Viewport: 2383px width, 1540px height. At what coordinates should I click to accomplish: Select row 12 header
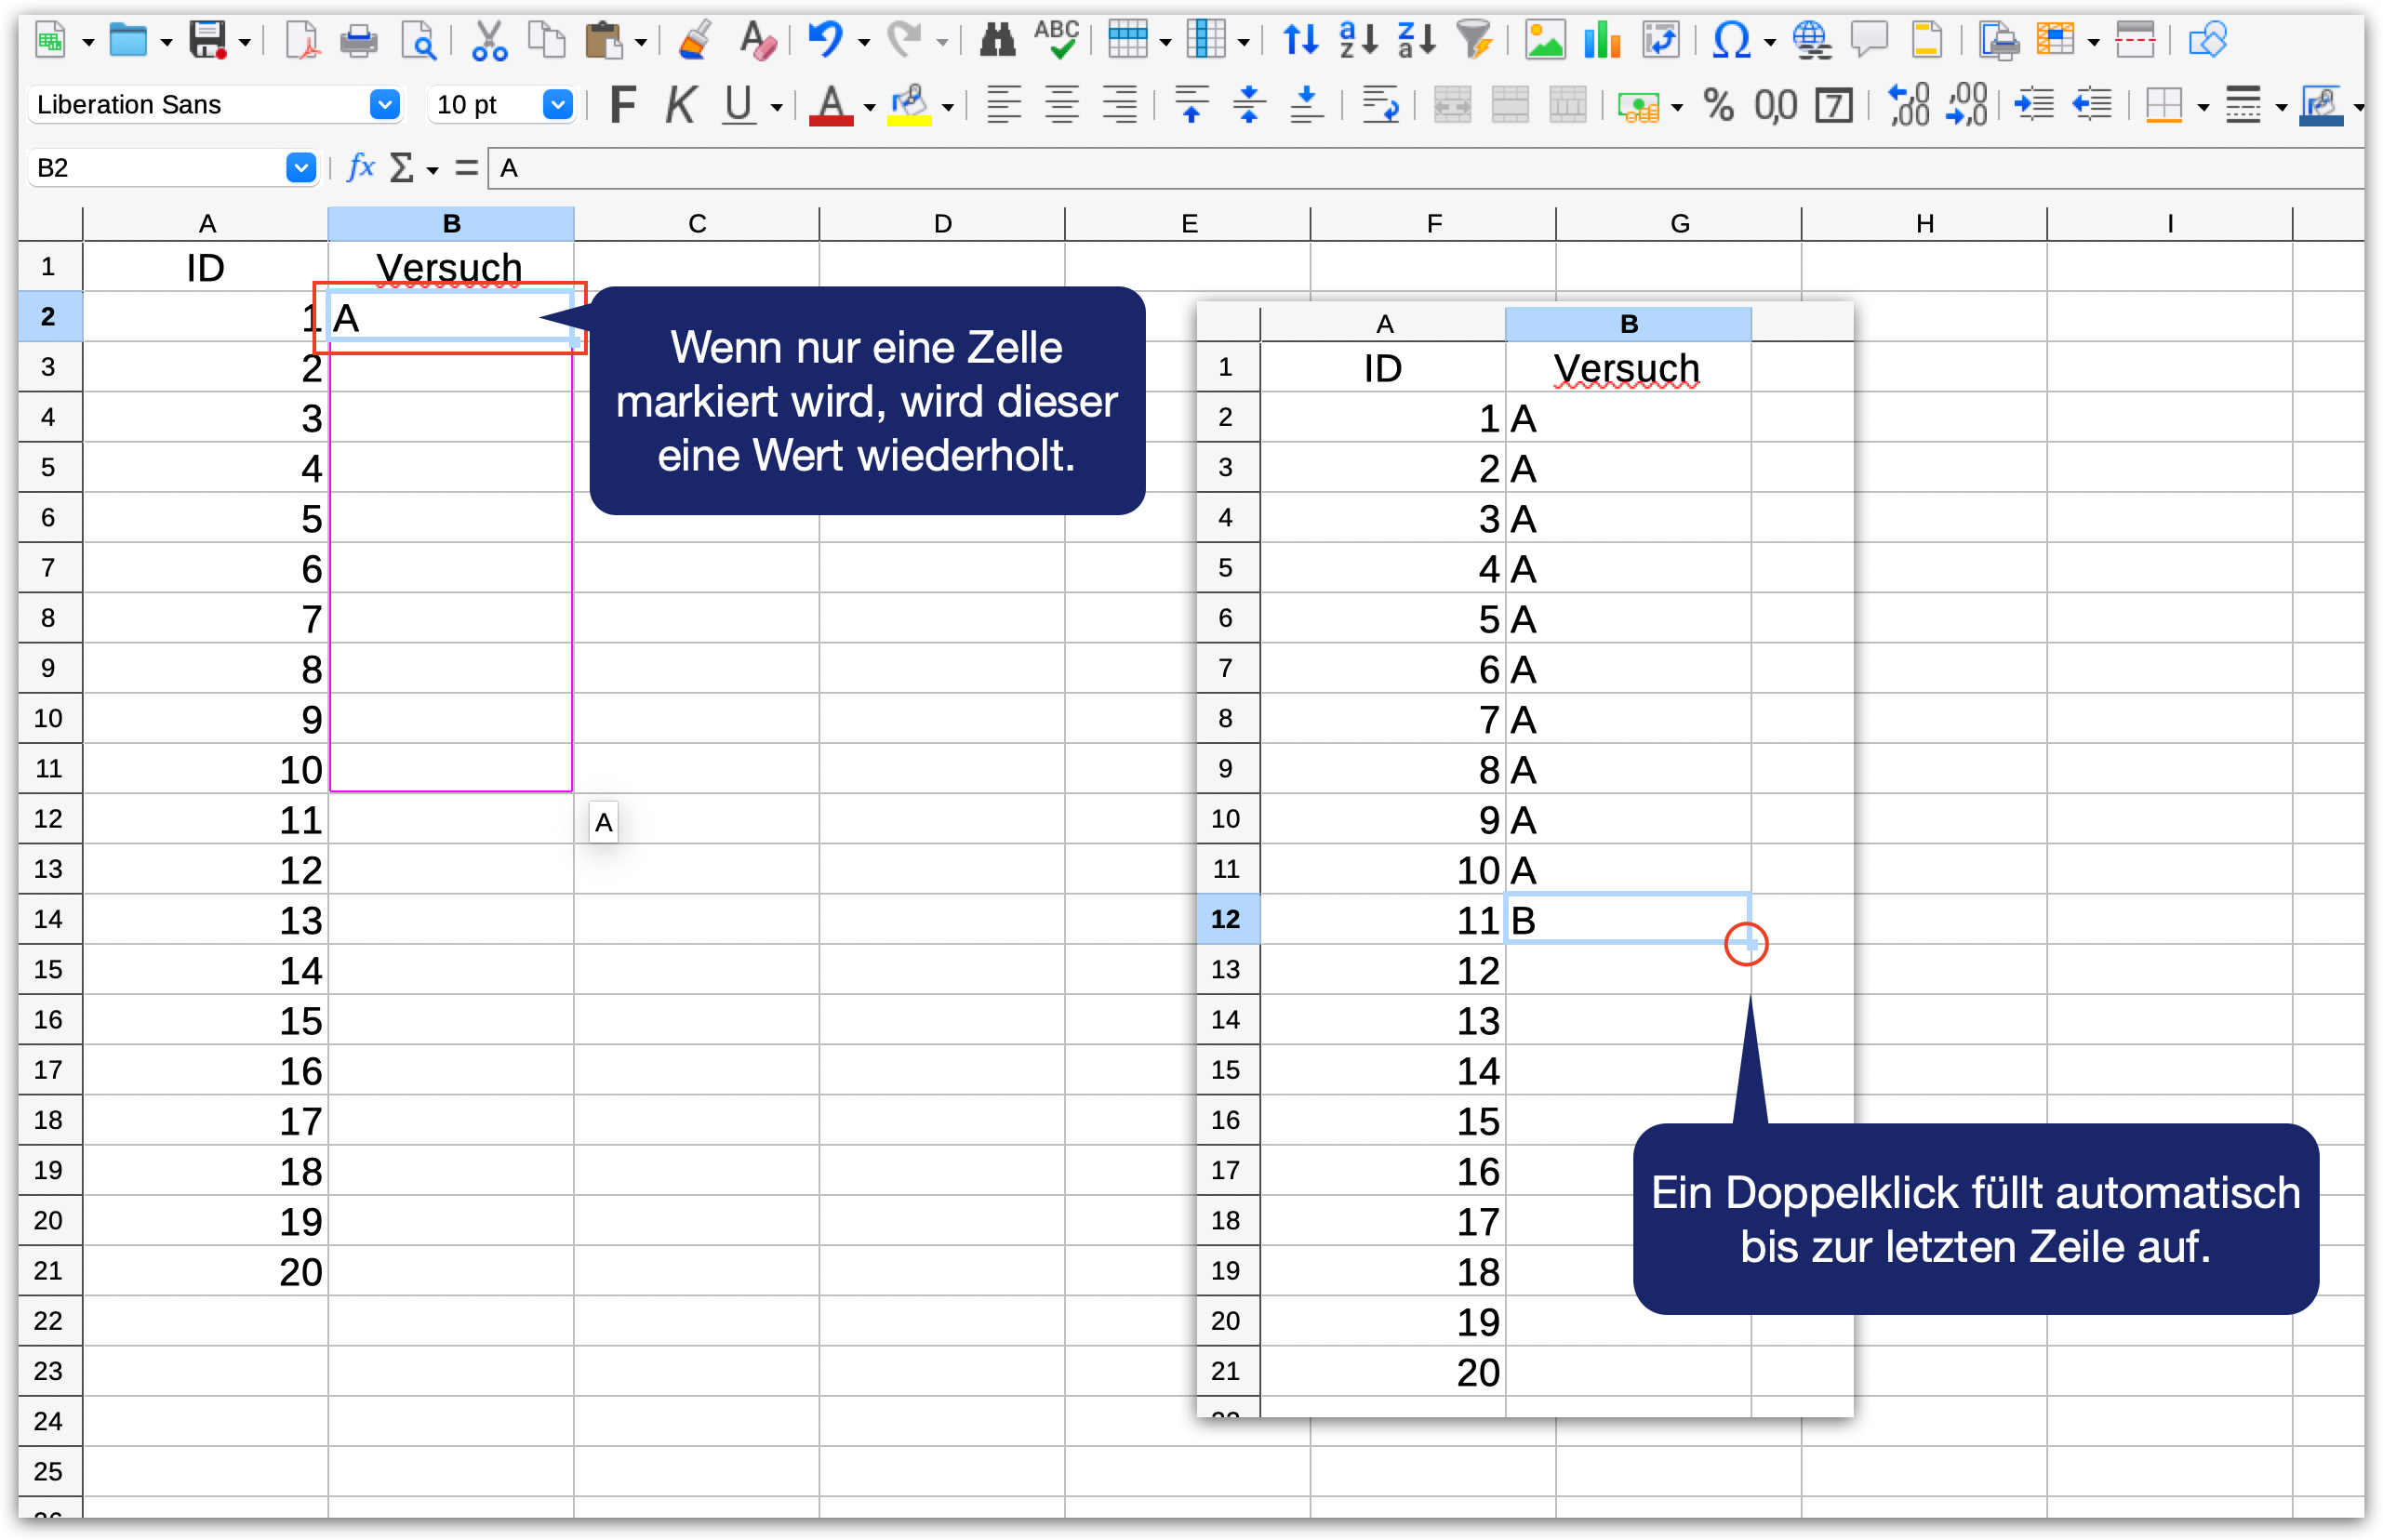click(48, 819)
